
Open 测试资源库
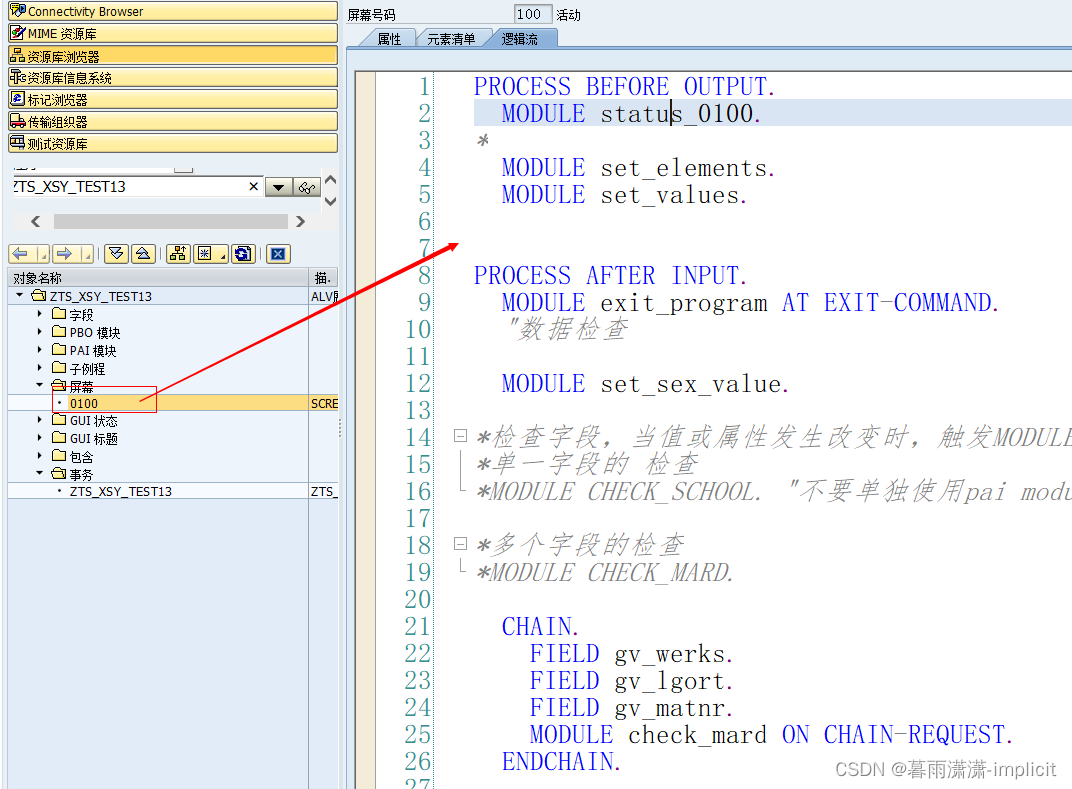(173, 143)
